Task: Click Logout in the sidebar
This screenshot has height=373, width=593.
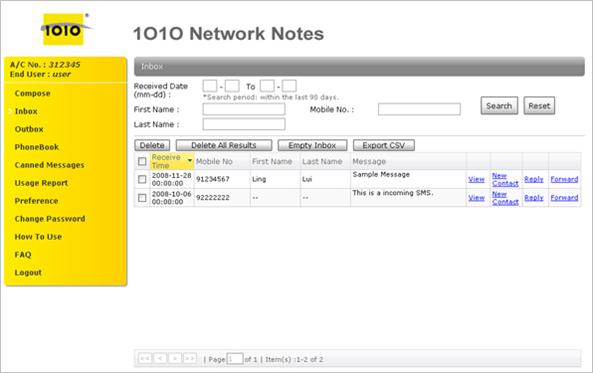Action: pyautogui.click(x=28, y=272)
